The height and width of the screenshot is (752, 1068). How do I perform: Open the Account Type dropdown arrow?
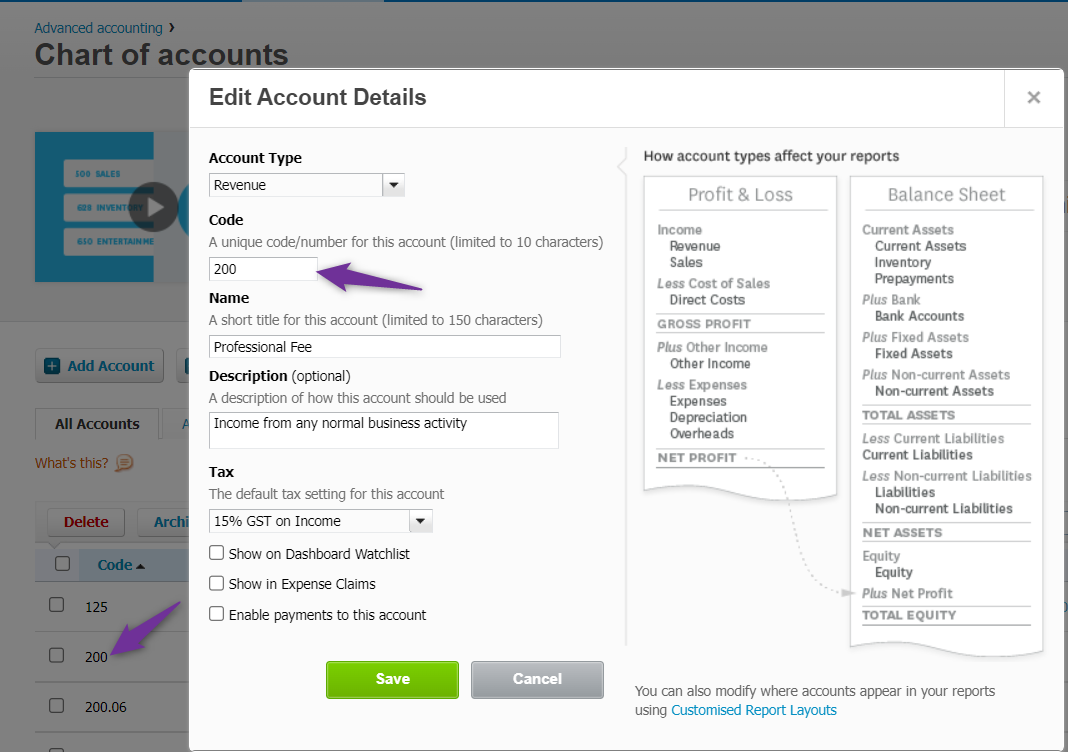click(394, 185)
